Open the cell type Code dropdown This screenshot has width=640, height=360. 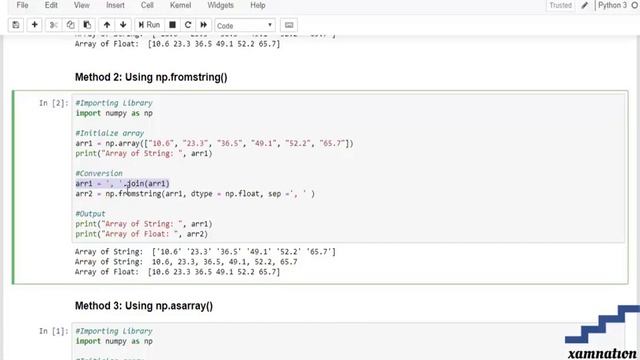click(x=244, y=25)
